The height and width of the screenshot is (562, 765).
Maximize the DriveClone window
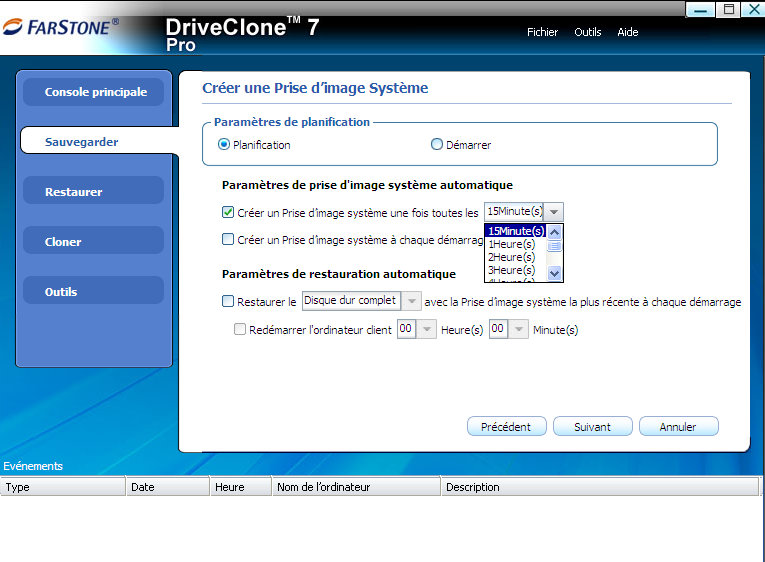pos(728,9)
